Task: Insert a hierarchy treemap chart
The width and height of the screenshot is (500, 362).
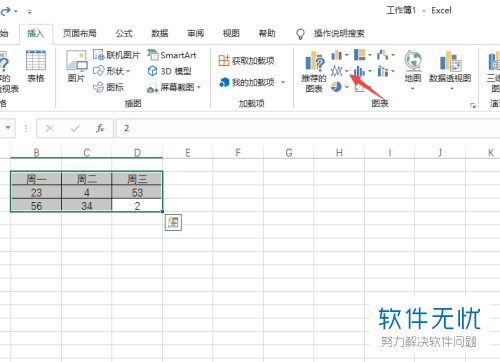Action: [363, 55]
